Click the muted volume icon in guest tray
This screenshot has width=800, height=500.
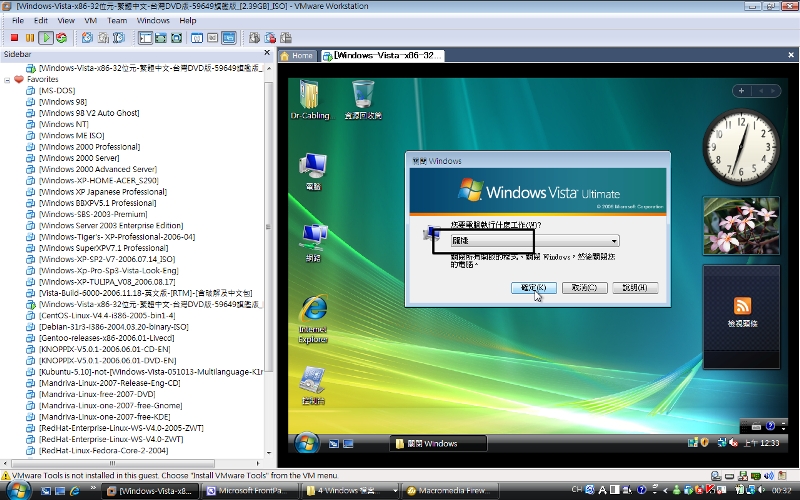734,443
